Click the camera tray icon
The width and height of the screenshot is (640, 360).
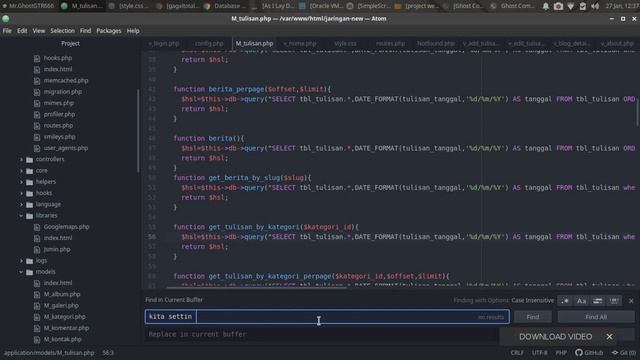(x=558, y=6)
